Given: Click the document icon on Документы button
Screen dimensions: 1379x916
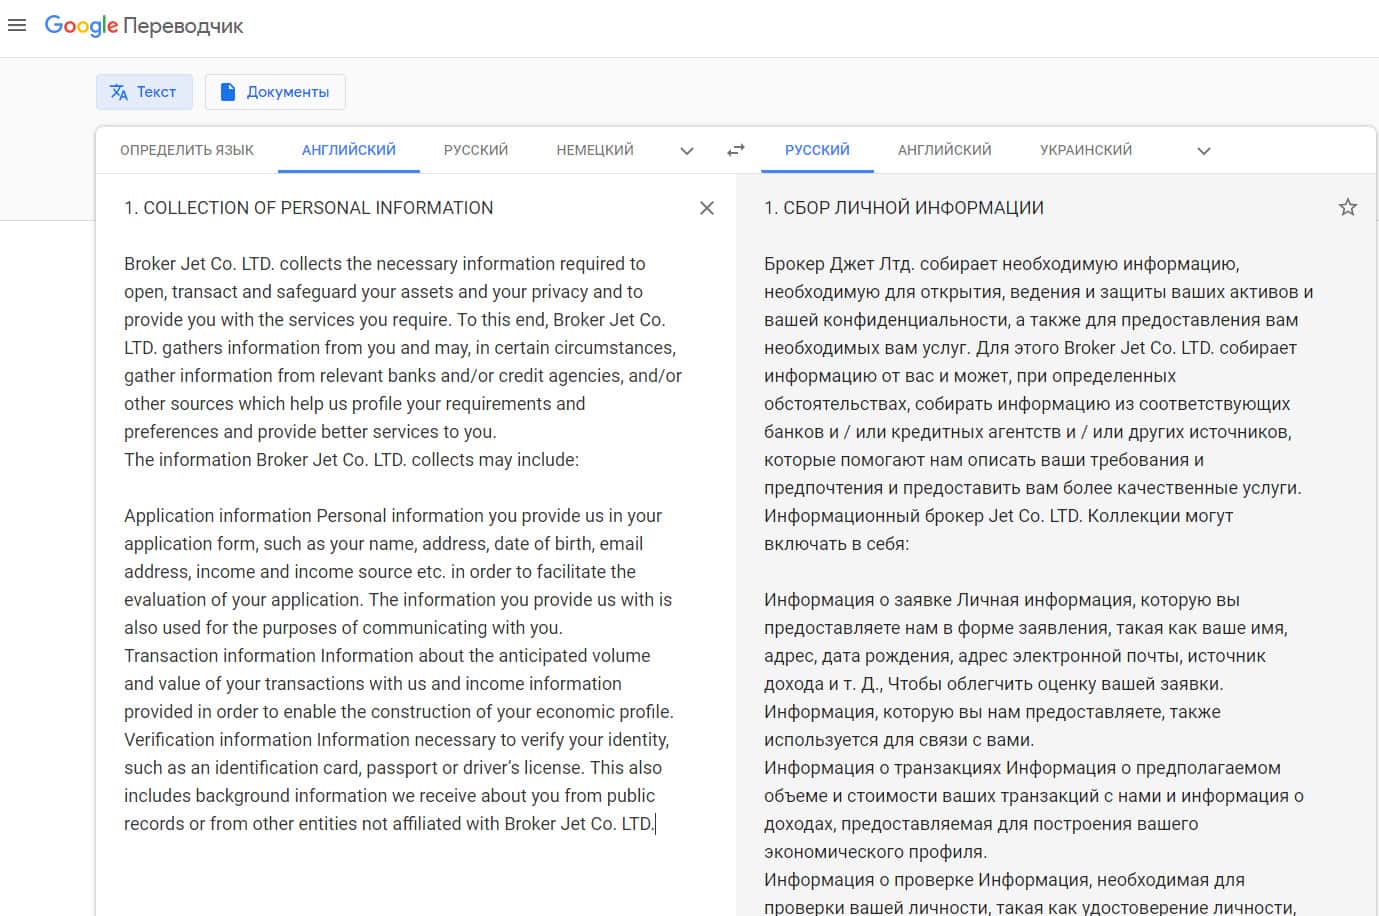Looking at the screenshot, I should tap(228, 92).
